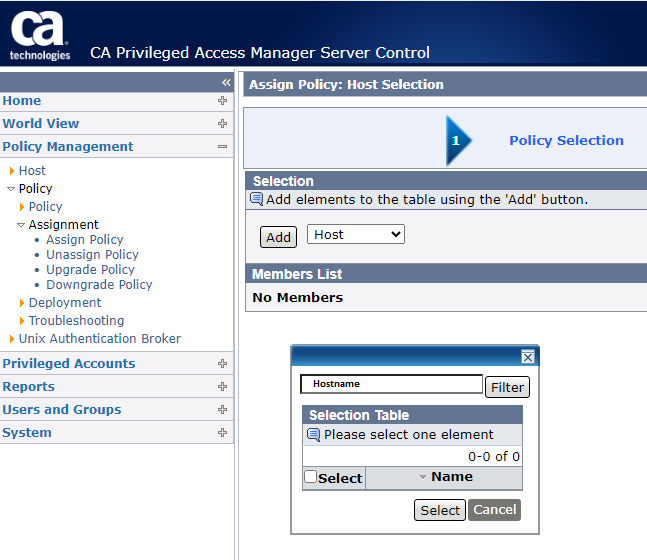Image resolution: width=647 pixels, height=560 pixels.
Task: Click the info note icon in Selection section
Action: [256, 199]
